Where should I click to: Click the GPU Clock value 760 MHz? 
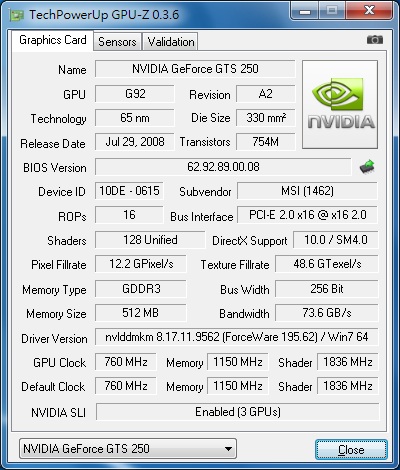[x=126, y=362]
